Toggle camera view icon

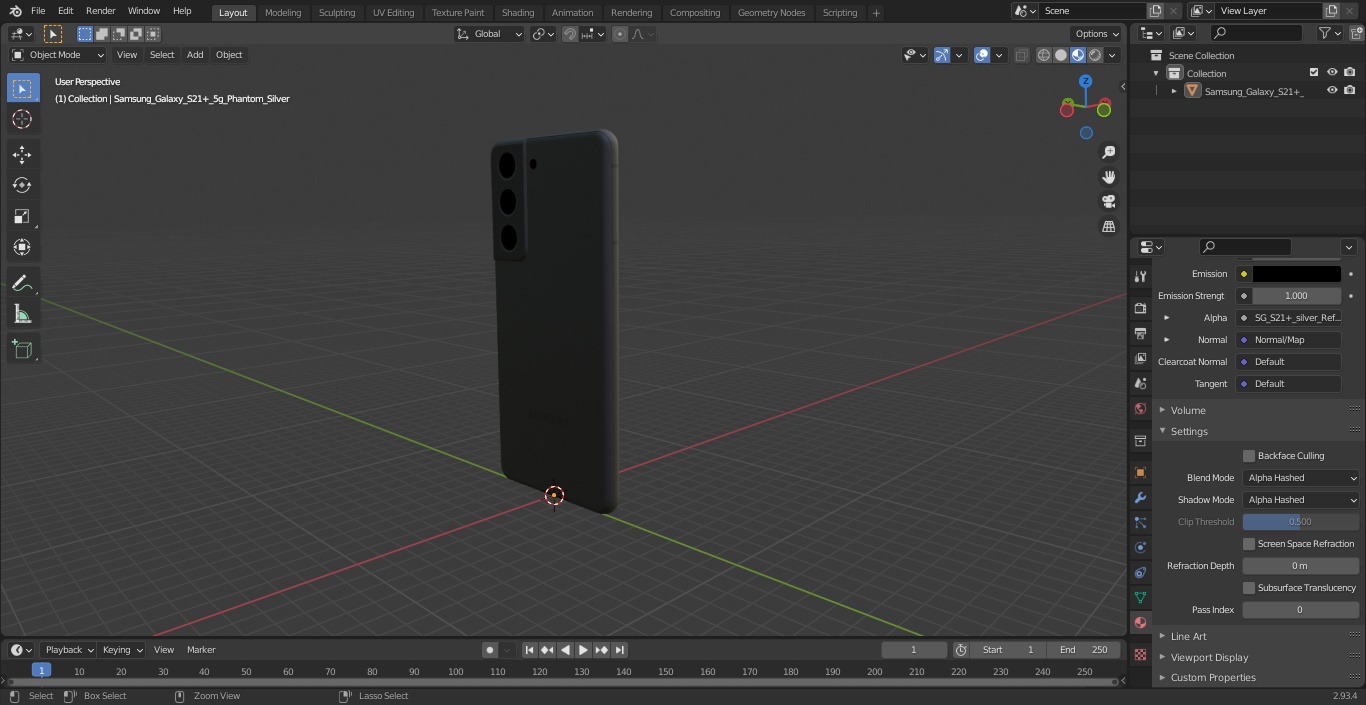[1109, 202]
